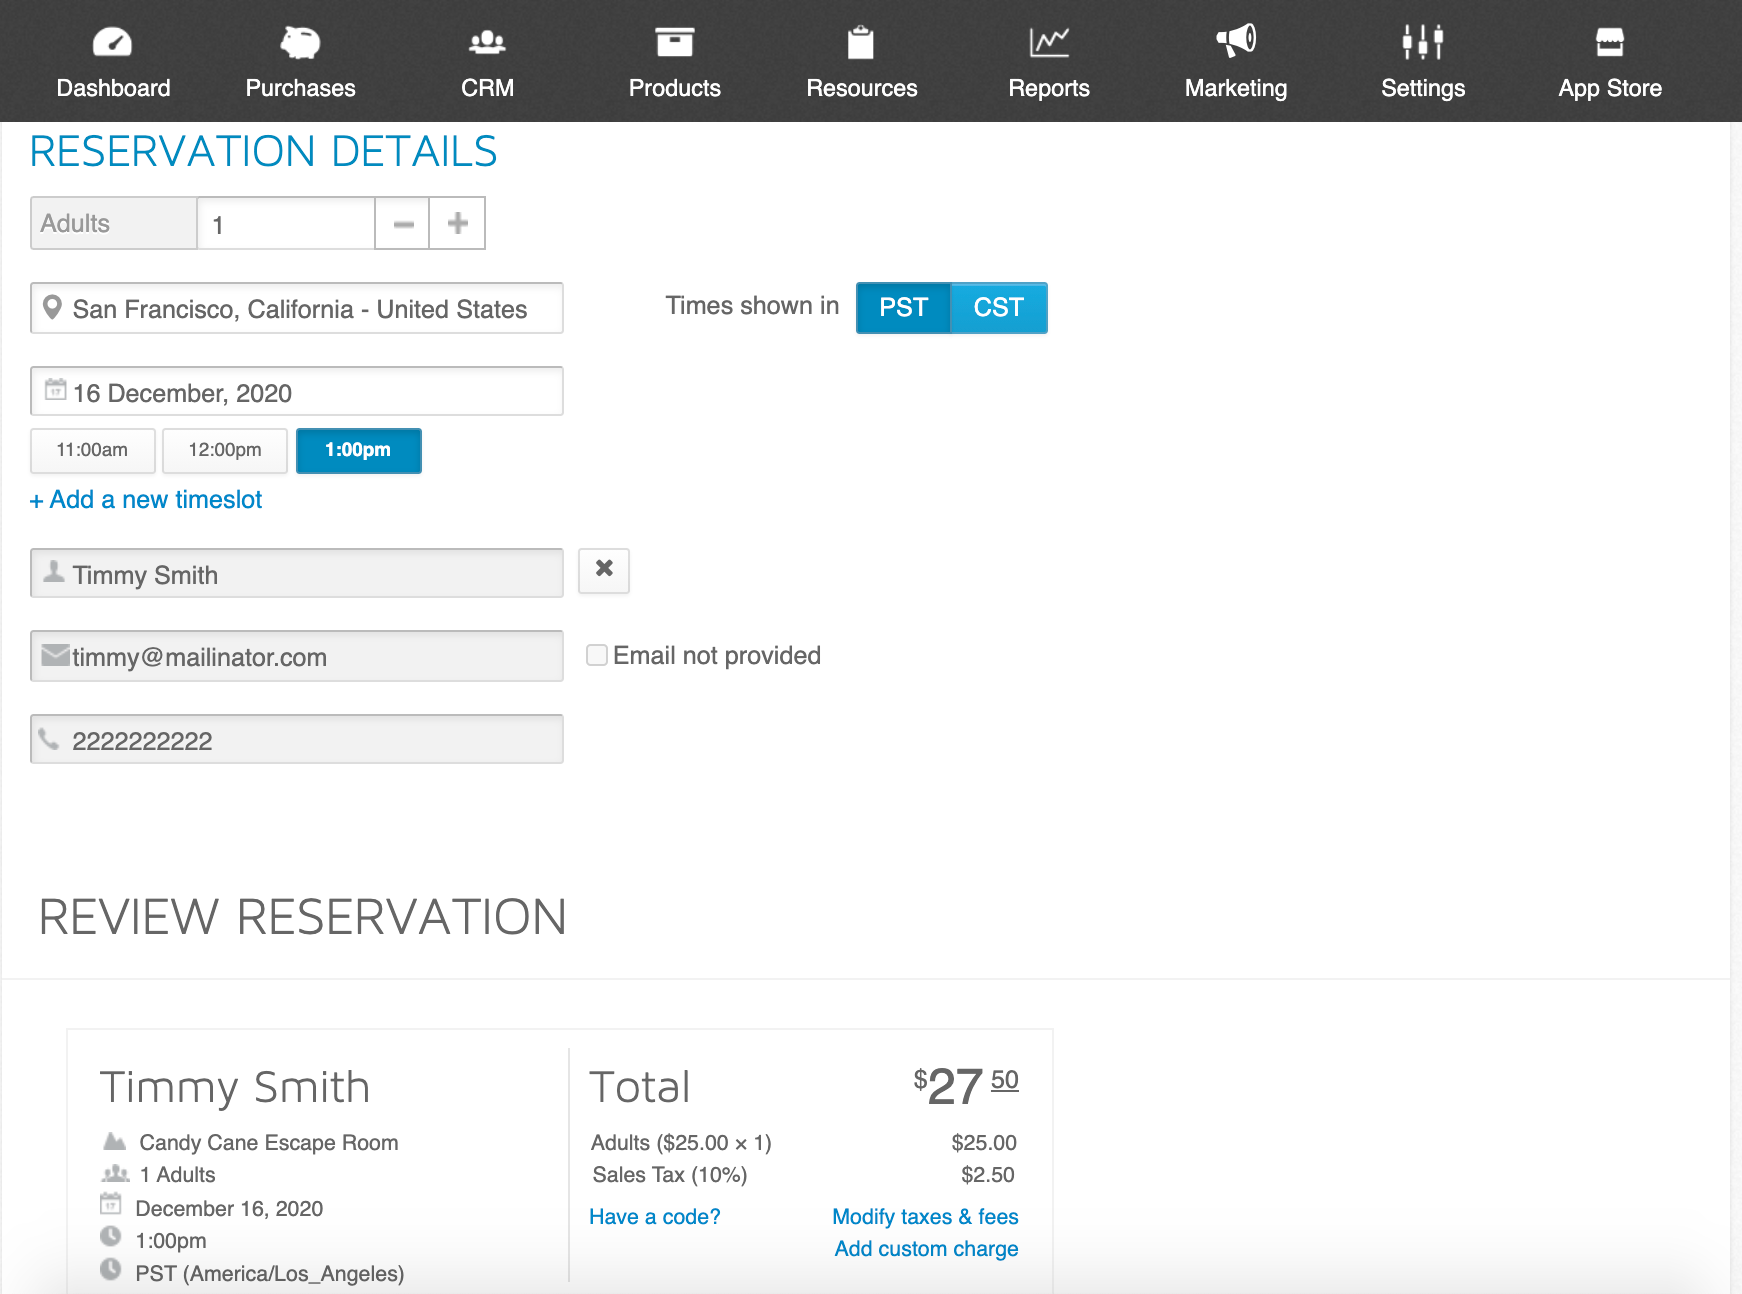Open the 16 December, 2020 date picker
This screenshot has height=1294, width=1742.
(x=297, y=391)
